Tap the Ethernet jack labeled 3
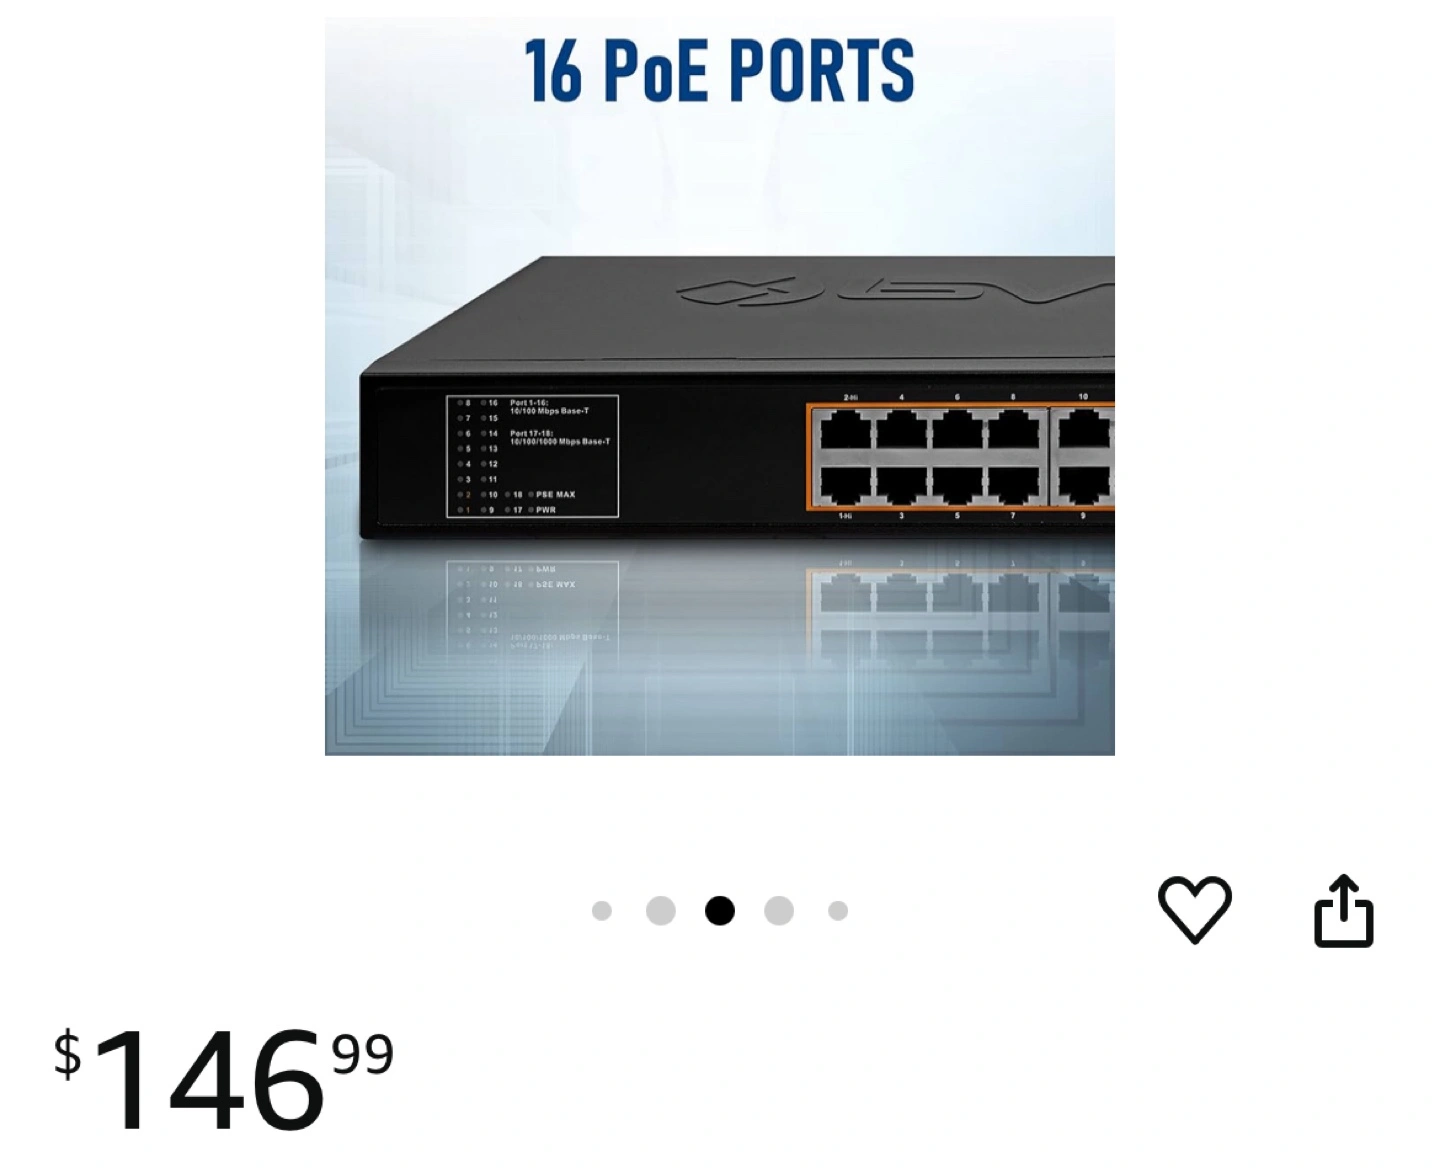Screen dimensions: 1440x1168 tap(900, 486)
